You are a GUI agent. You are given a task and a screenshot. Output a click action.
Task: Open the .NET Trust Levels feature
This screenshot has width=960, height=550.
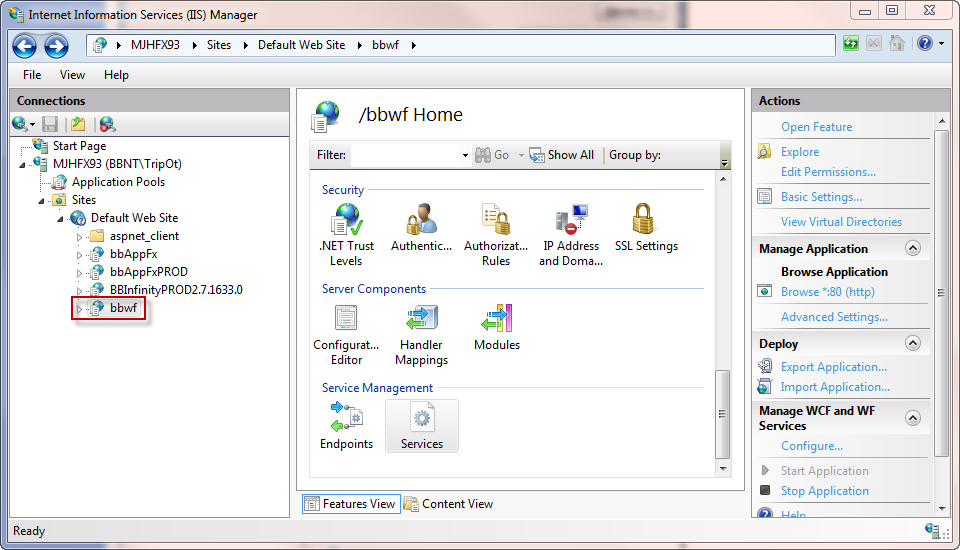[x=346, y=234]
